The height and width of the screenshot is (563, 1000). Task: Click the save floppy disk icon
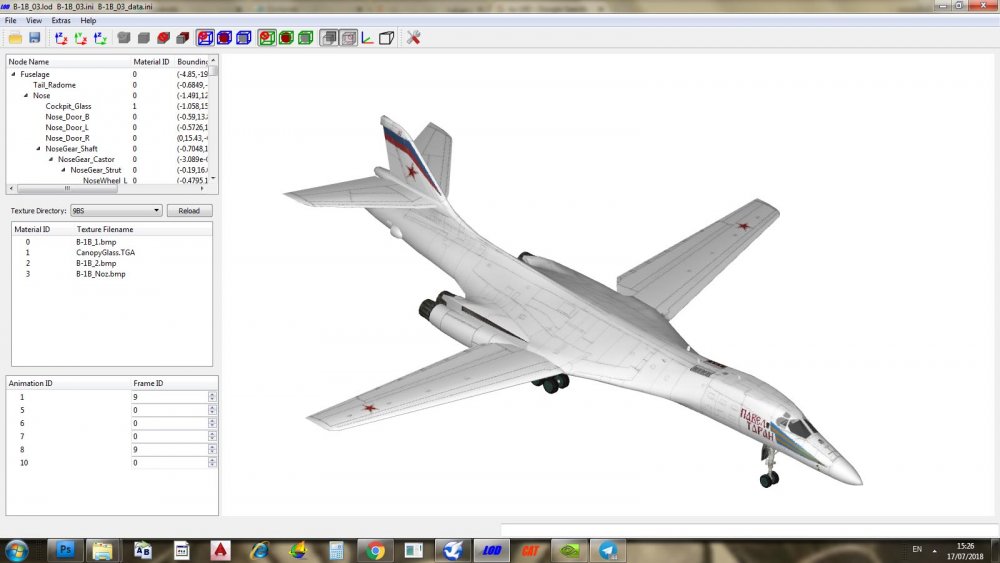click(x=34, y=38)
